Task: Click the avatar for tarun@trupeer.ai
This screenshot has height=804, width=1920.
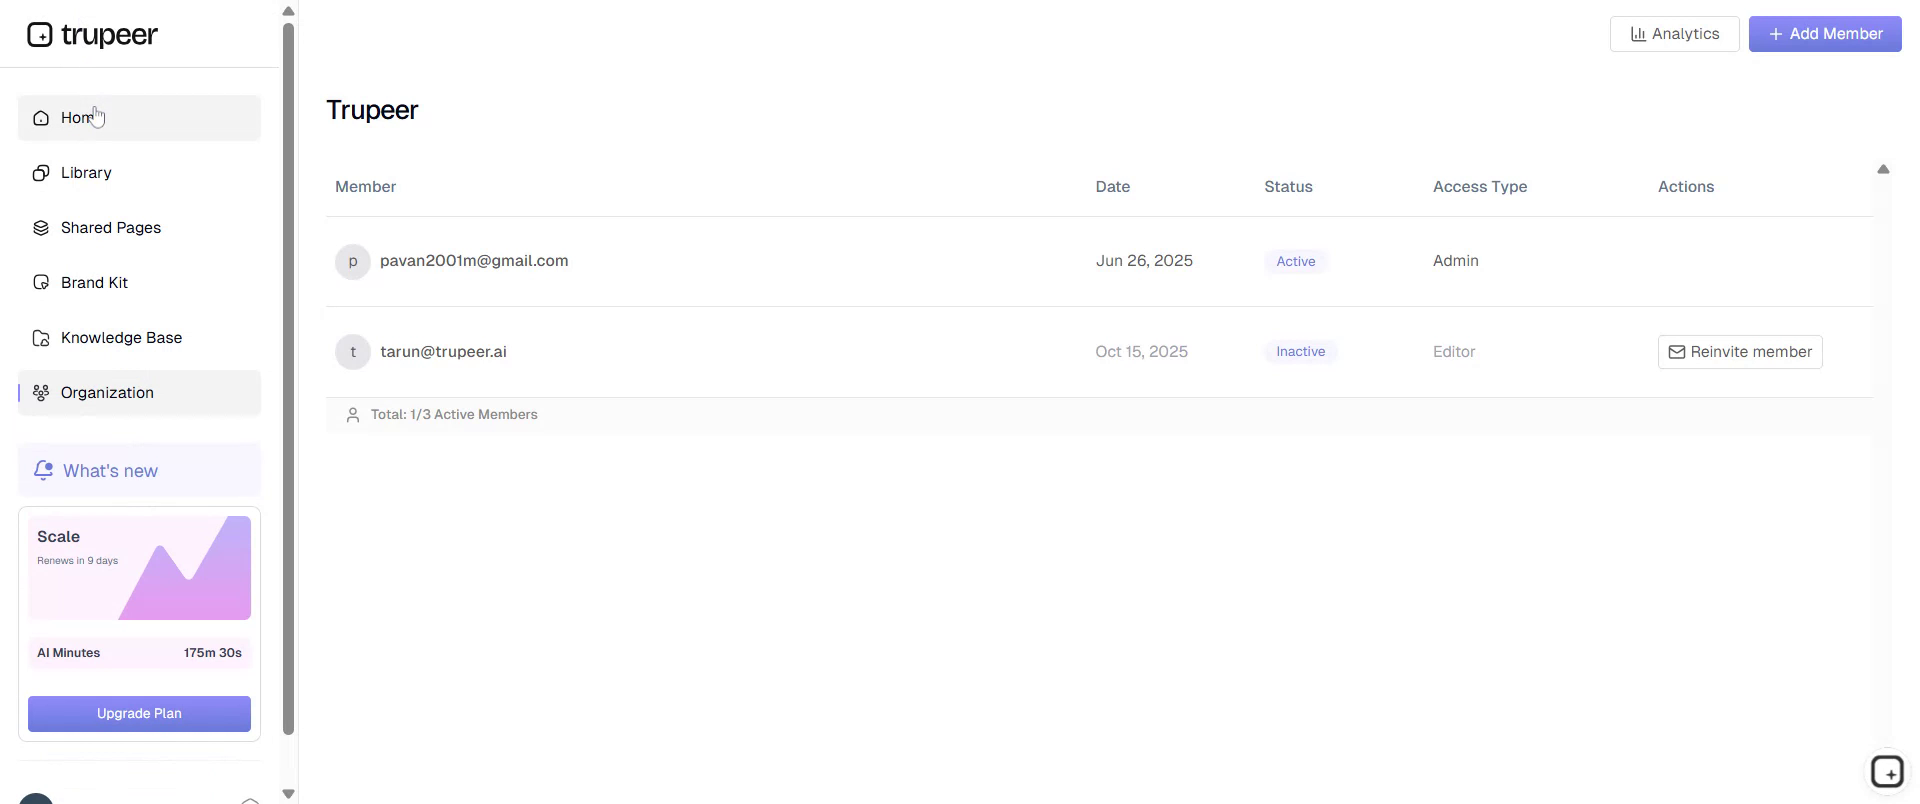Action: tap(353, 352)
